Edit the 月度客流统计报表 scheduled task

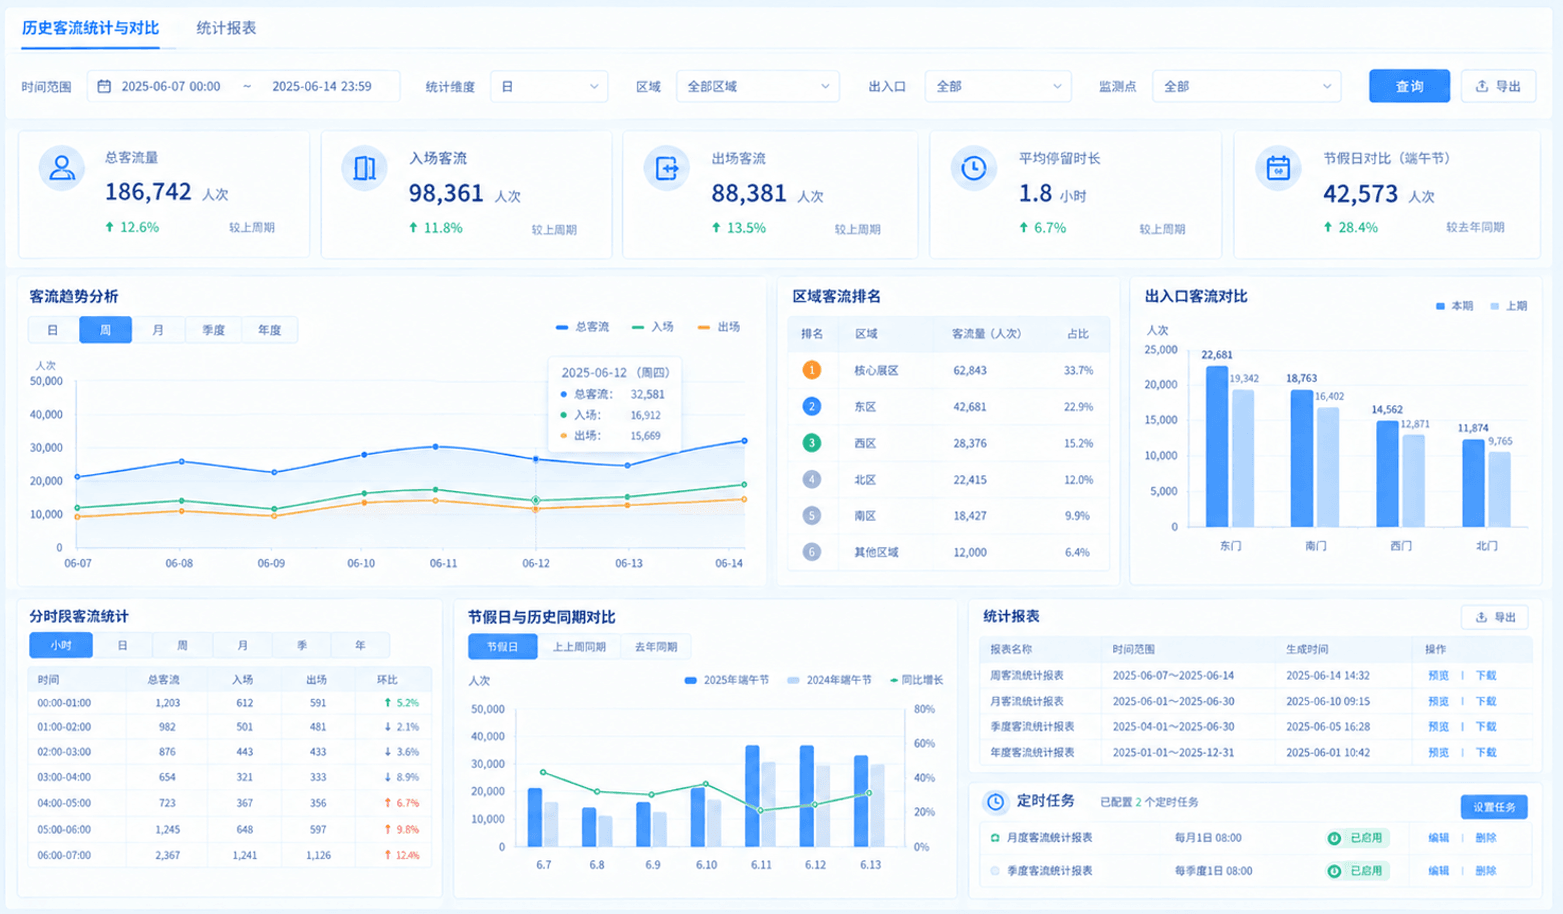(1438, 838)
